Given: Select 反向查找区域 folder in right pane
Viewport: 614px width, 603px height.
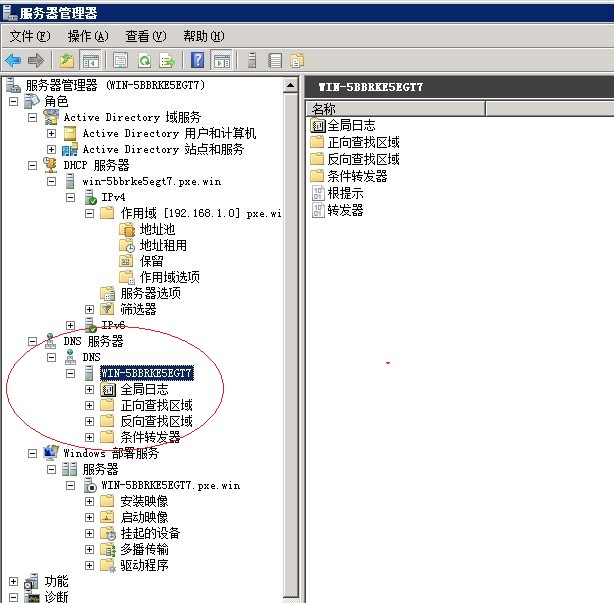Looking at the screenshot, I should click(362, 159).
